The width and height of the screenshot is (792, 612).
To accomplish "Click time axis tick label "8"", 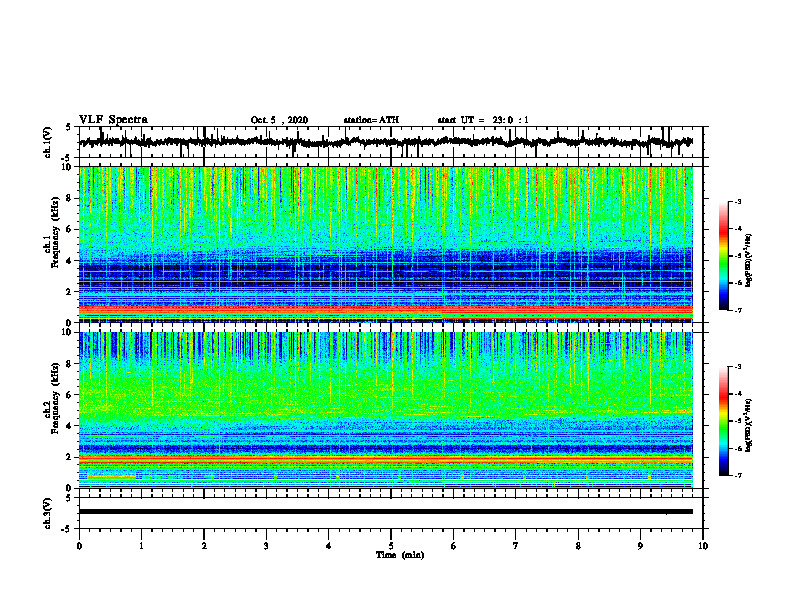I will click(578, 546).
